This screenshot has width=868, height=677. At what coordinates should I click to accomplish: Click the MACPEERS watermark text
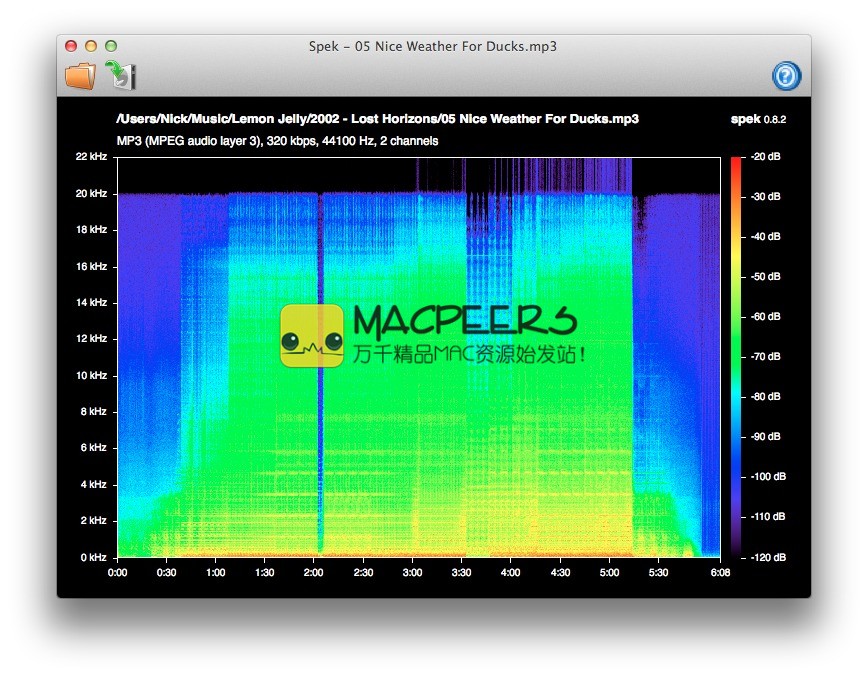click(465, 322)
